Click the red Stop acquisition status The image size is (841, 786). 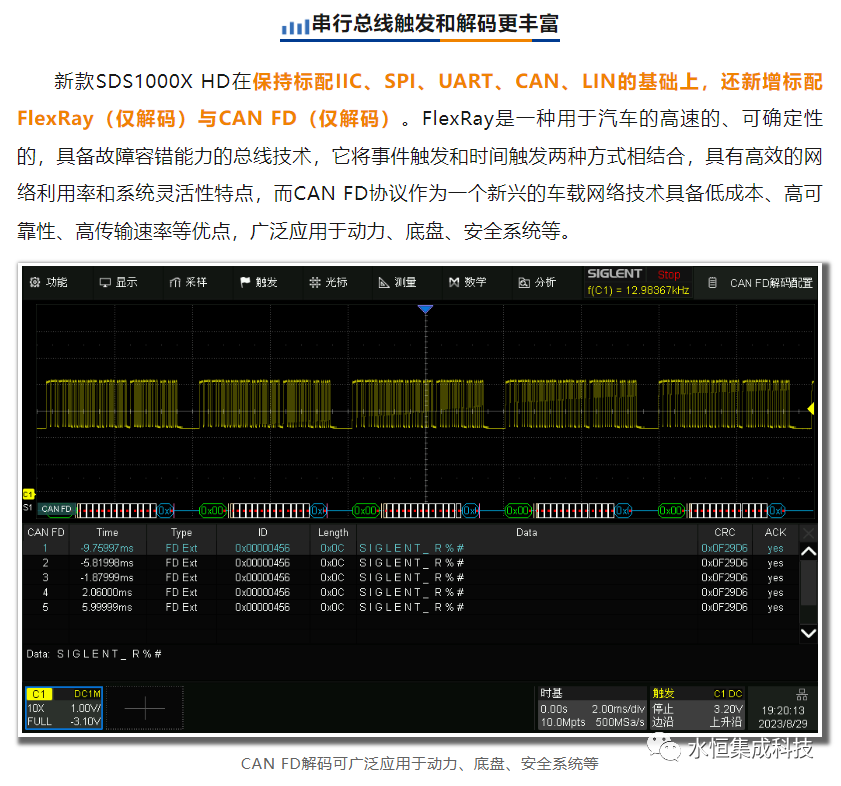[x=669, y=275]
